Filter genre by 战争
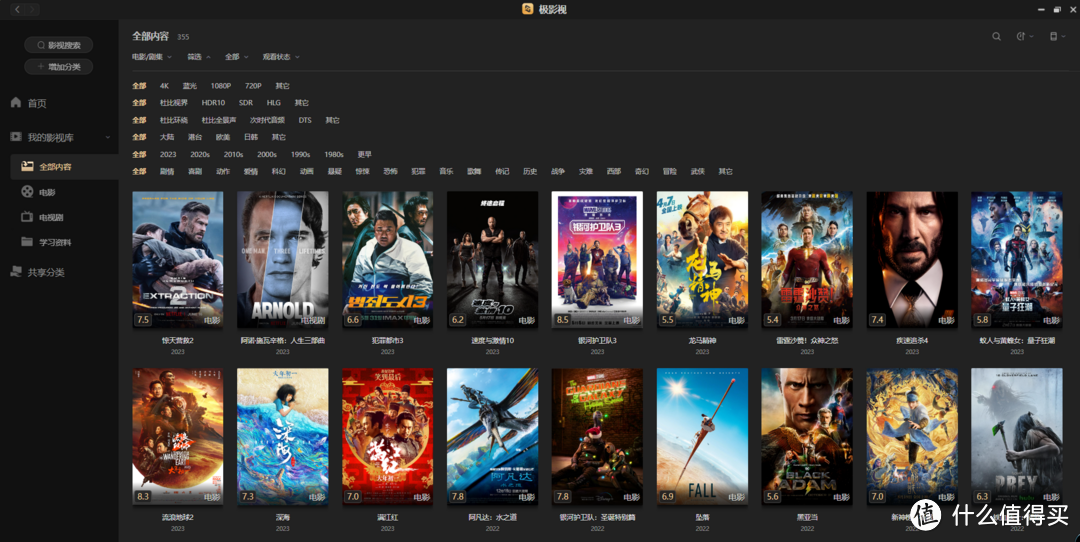Screen dimensions: 1080x542 tap(557, 171)
